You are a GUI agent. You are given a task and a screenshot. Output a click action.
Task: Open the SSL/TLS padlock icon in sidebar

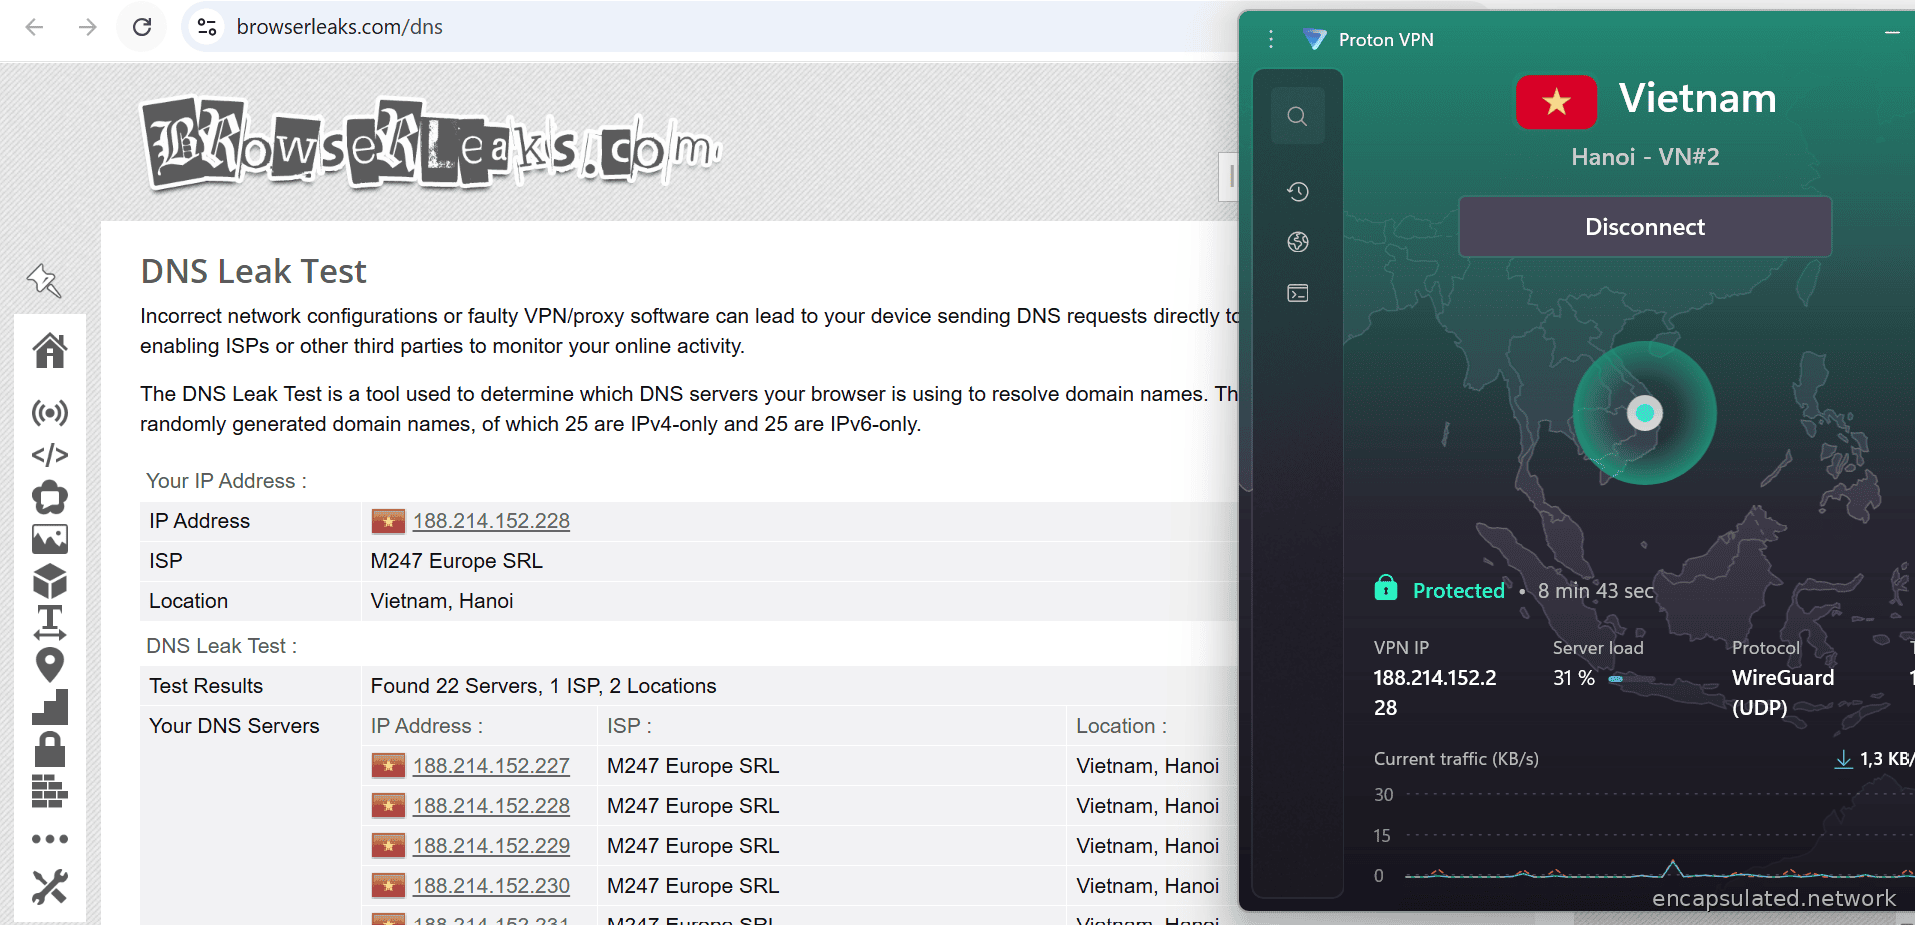coord(50,749)
